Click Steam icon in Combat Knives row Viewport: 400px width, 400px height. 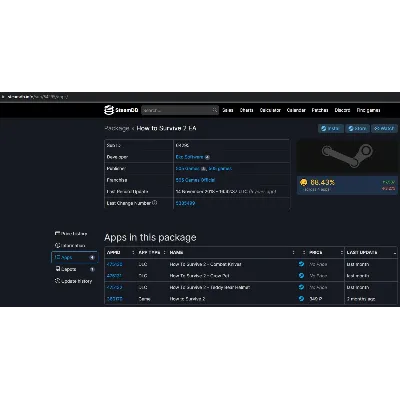pos(301,264)
